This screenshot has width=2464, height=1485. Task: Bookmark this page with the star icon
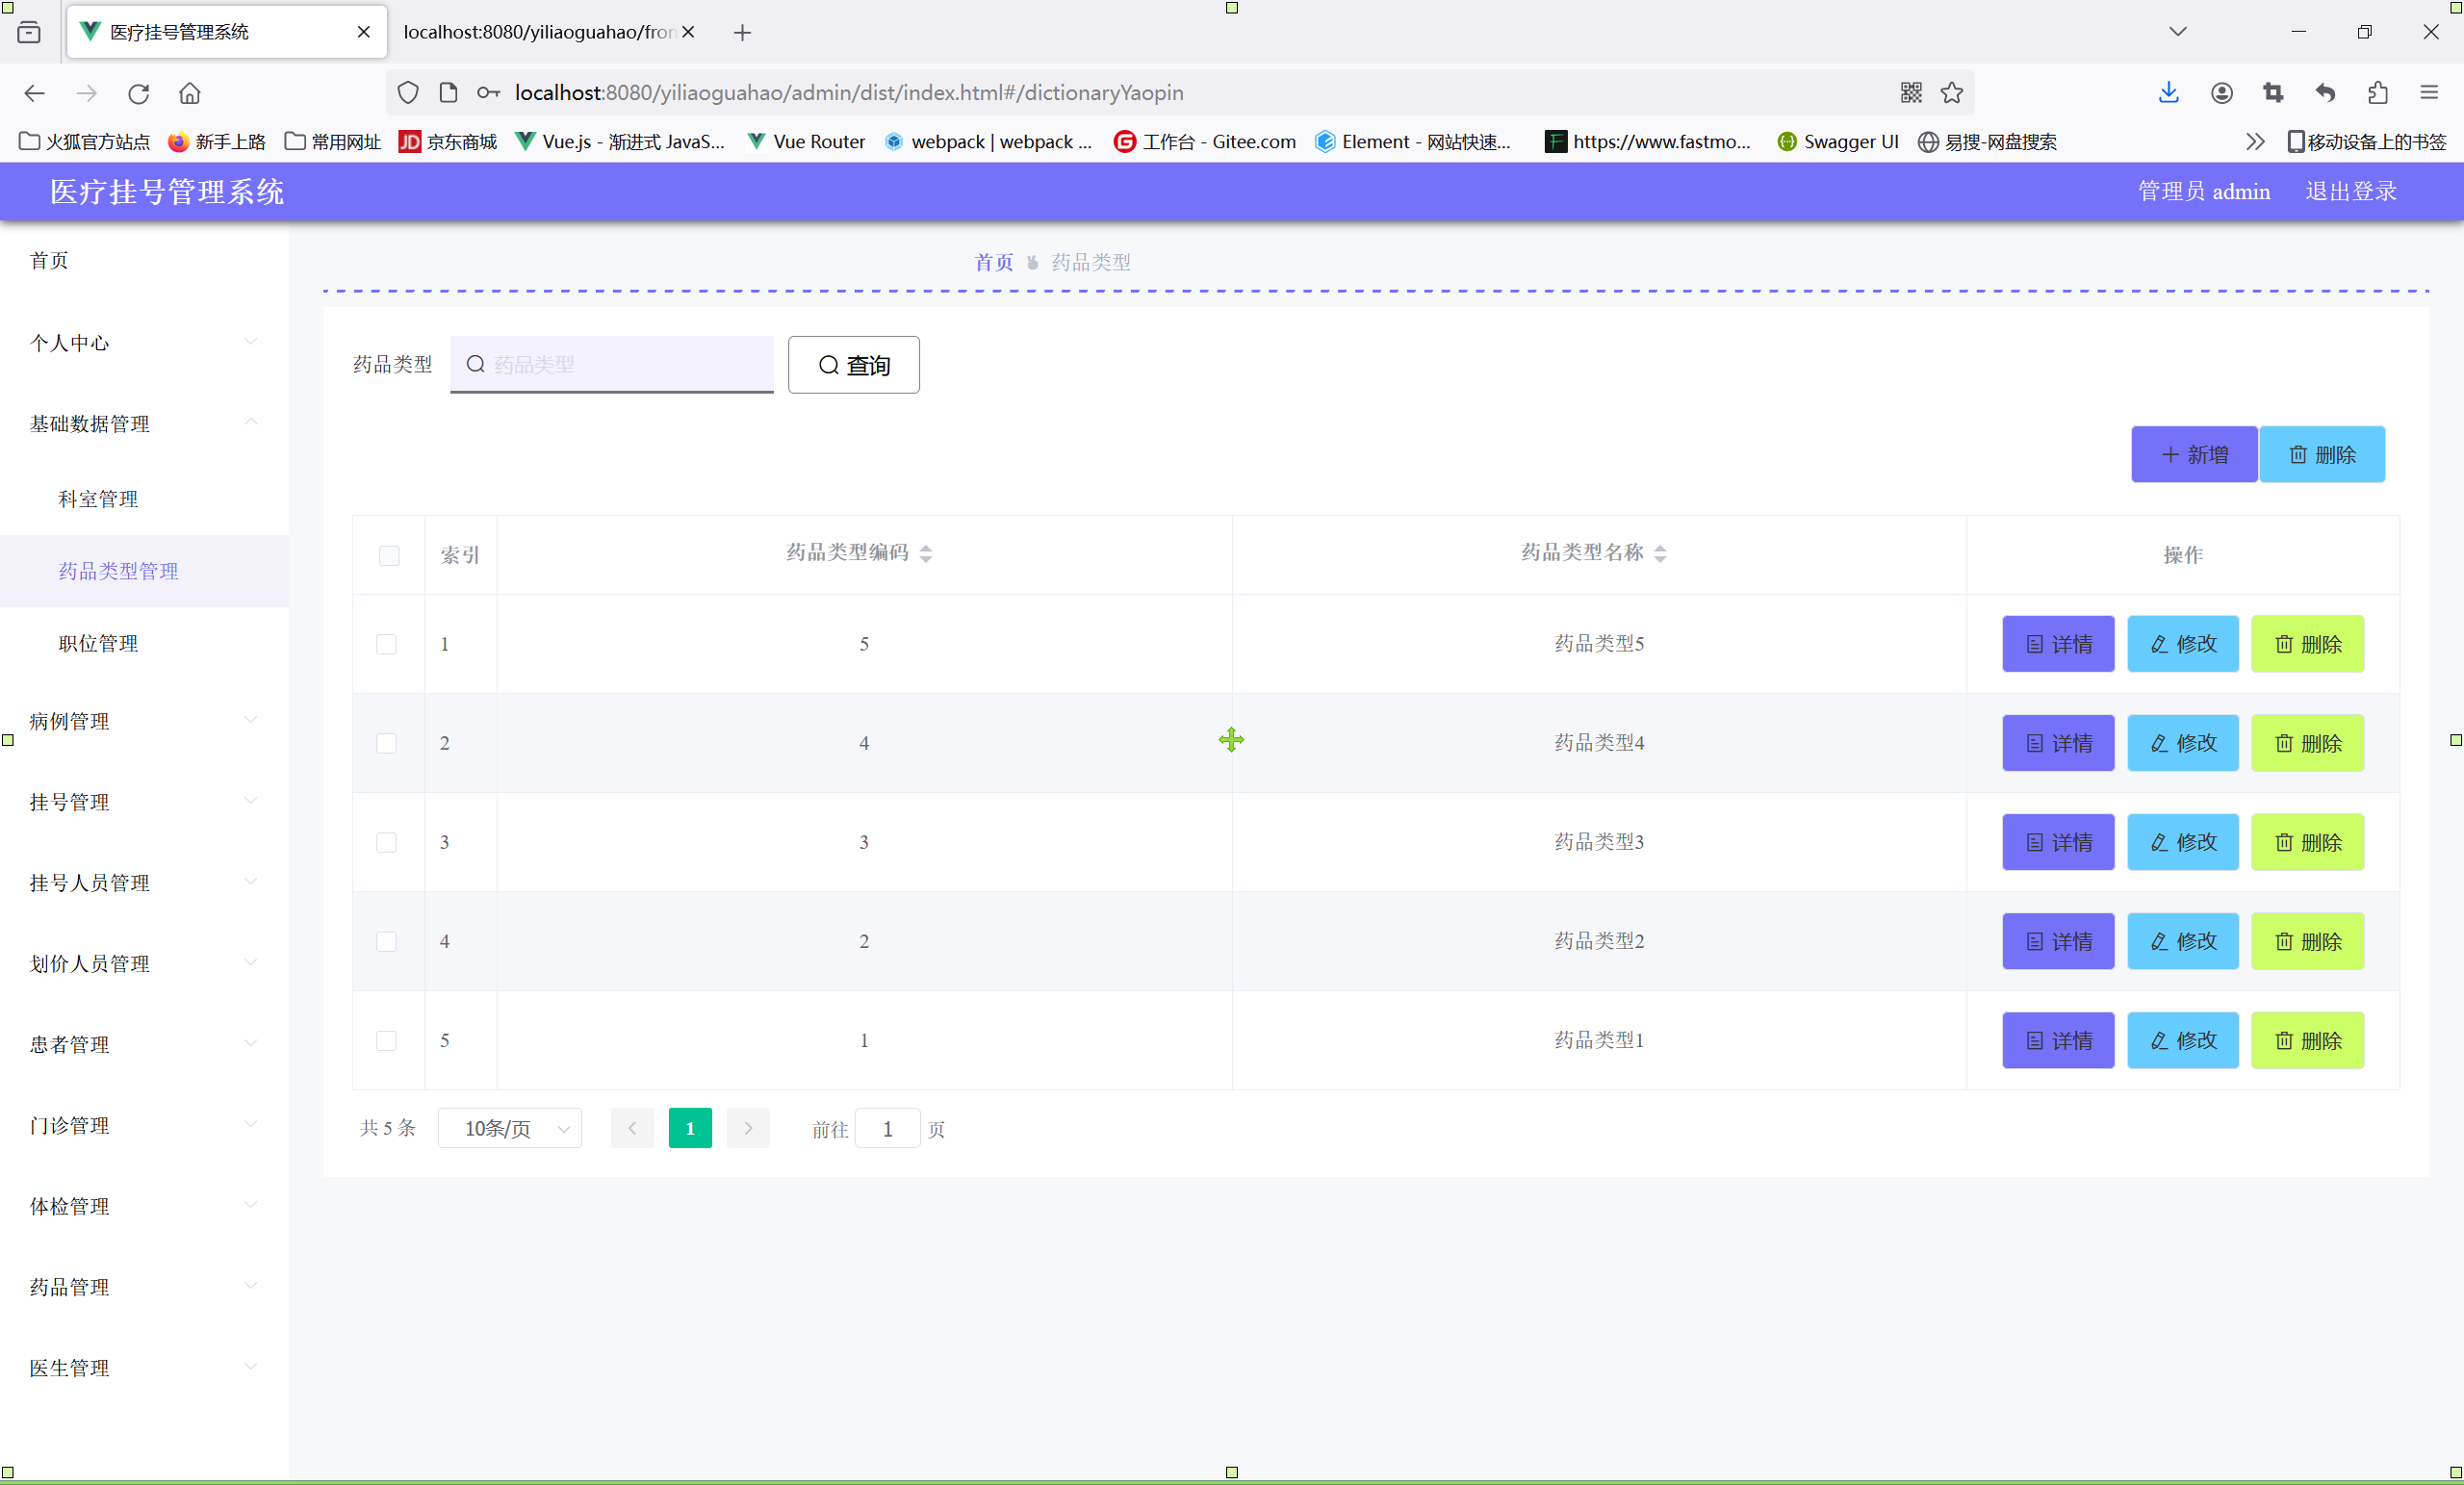tap(1952, 93)
